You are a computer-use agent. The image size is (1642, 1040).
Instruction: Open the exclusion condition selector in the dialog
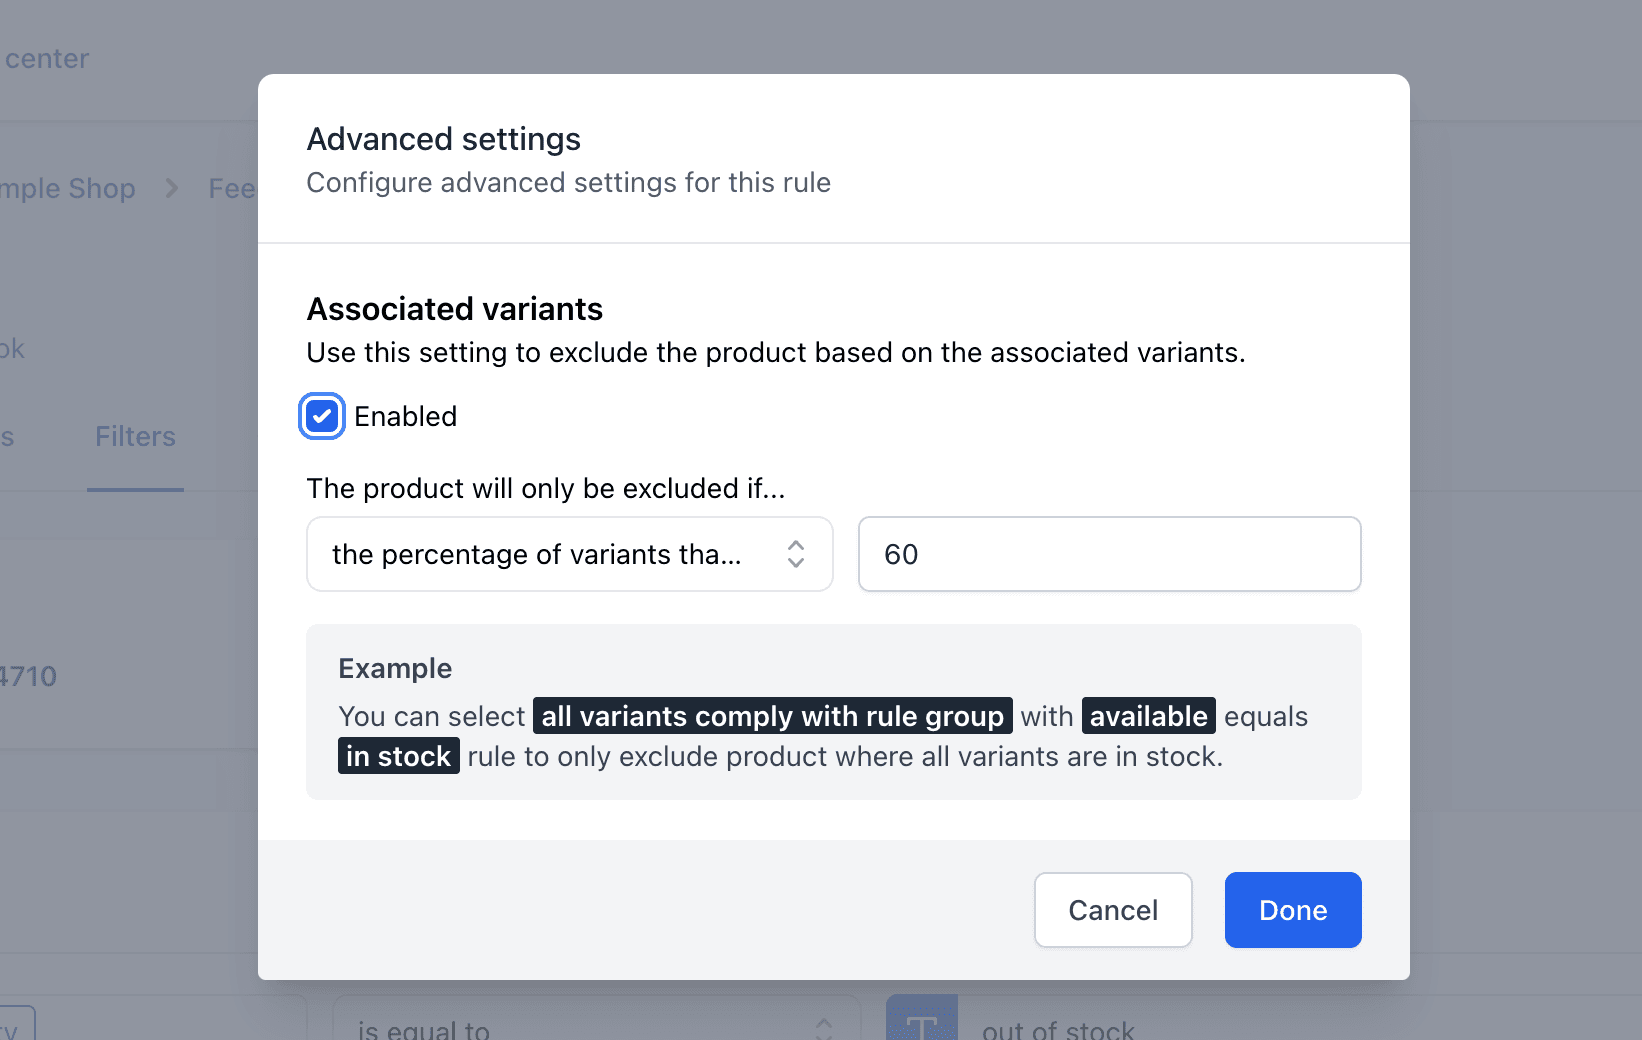(x=569, y=554)
